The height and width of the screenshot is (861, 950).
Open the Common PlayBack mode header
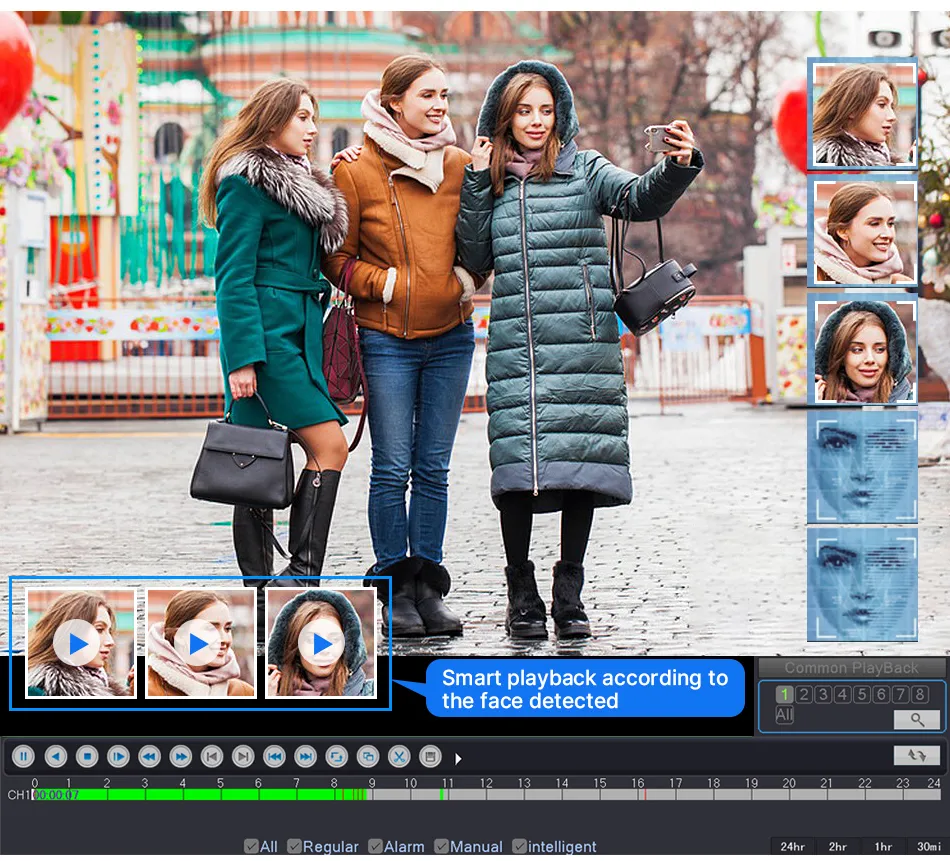[851, 668]
